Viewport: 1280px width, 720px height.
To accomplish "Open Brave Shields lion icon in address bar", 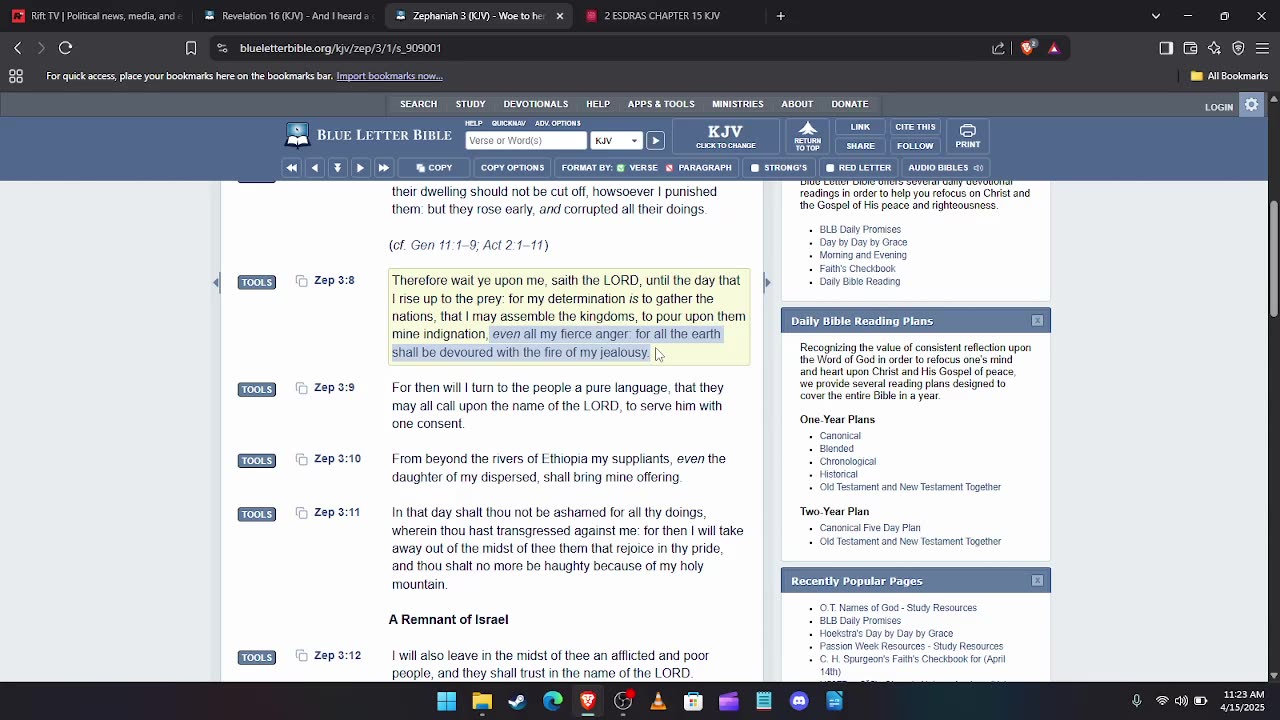I will [1027, 48].
